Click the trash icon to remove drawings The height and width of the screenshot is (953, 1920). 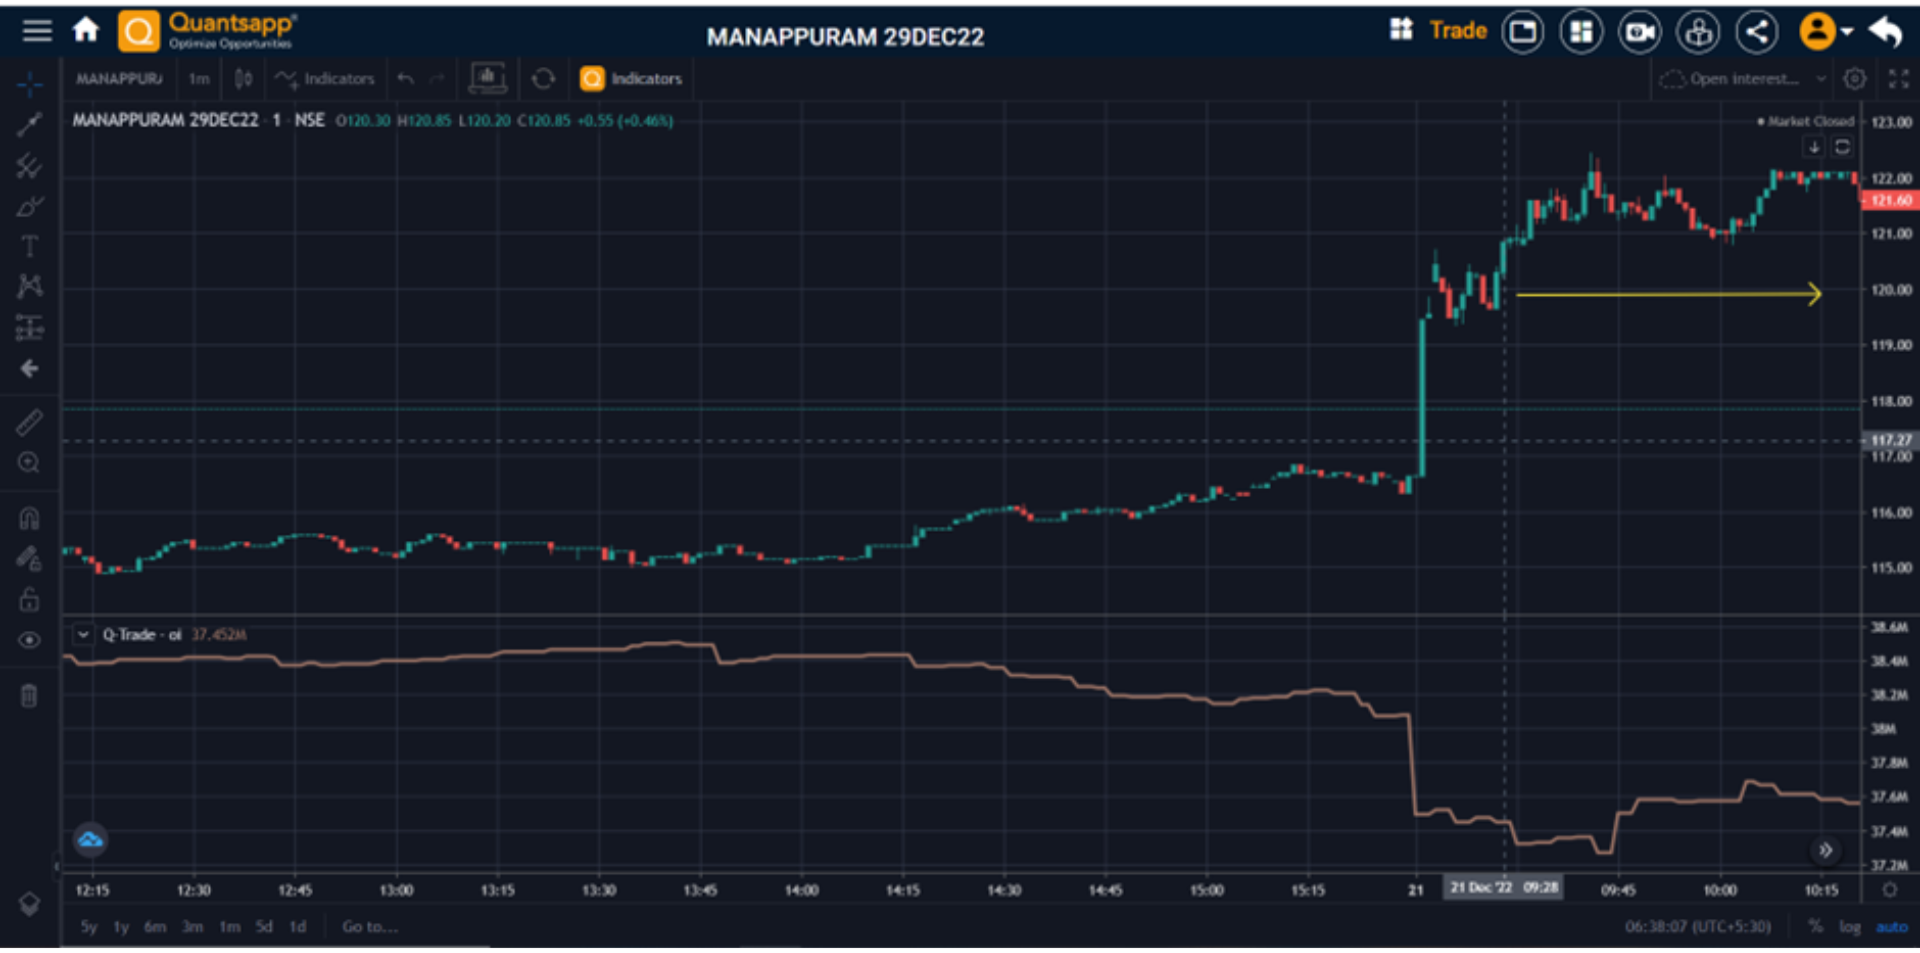29,696
